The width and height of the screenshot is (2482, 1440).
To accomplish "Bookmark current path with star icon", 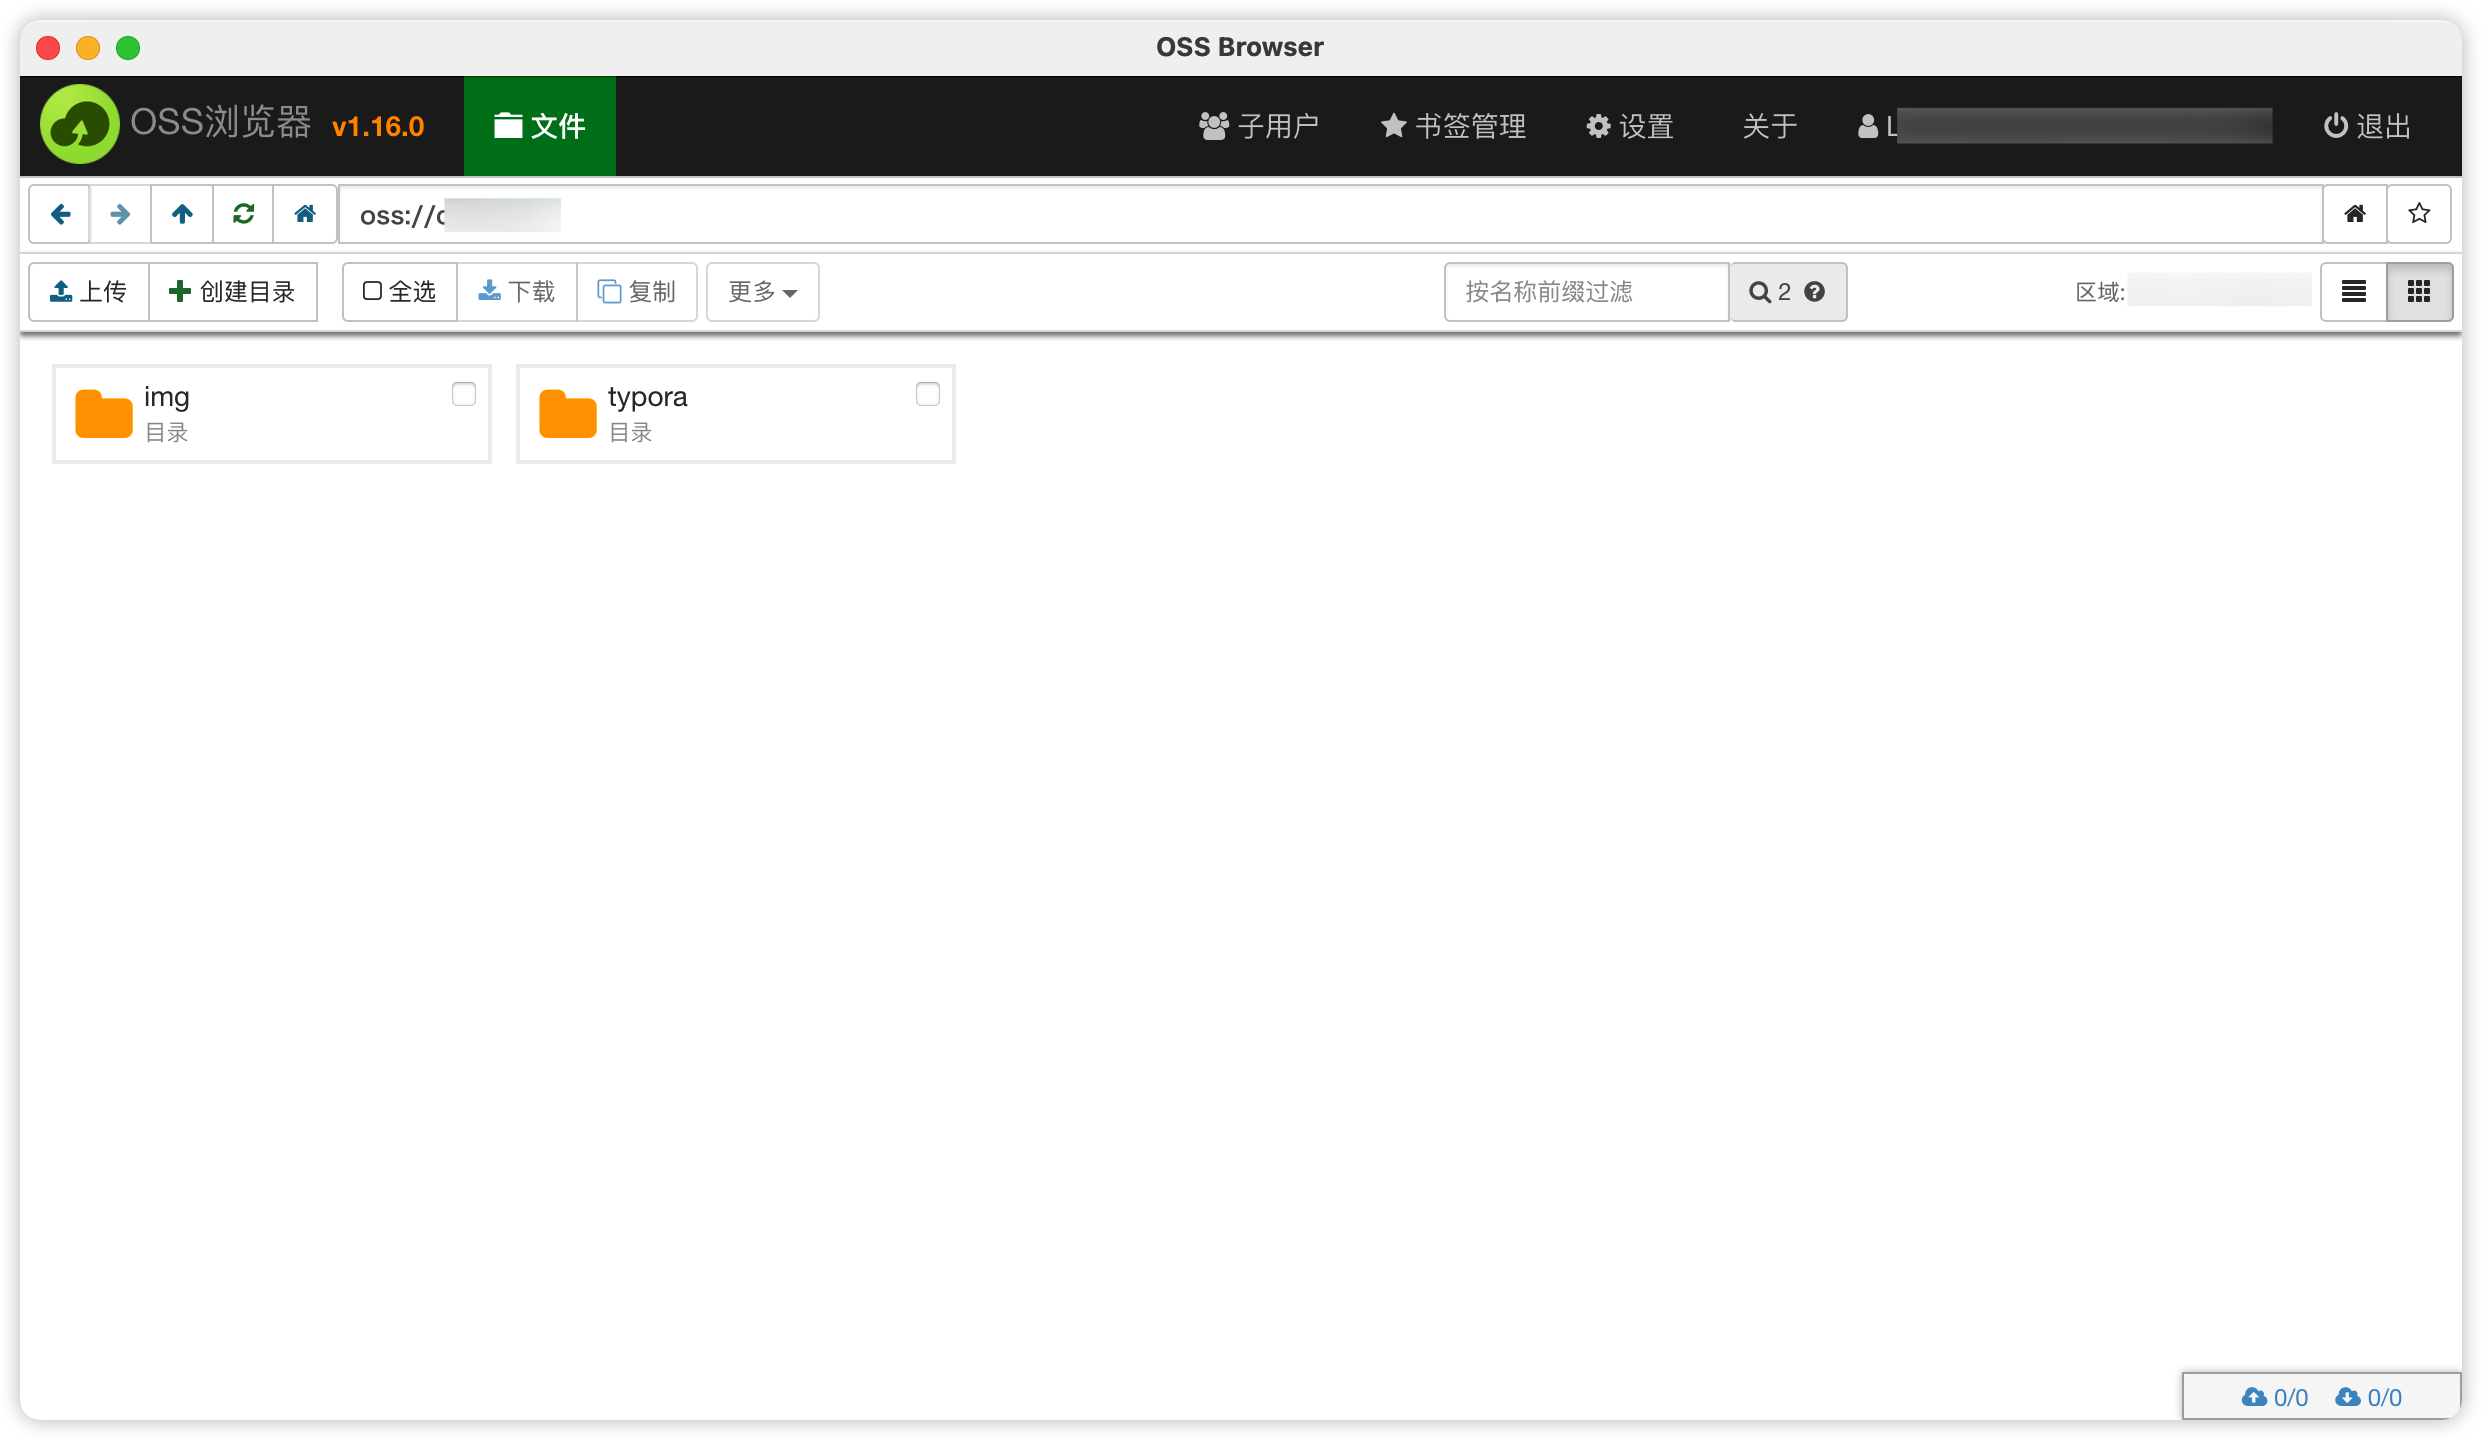I will coord(2419,214).
